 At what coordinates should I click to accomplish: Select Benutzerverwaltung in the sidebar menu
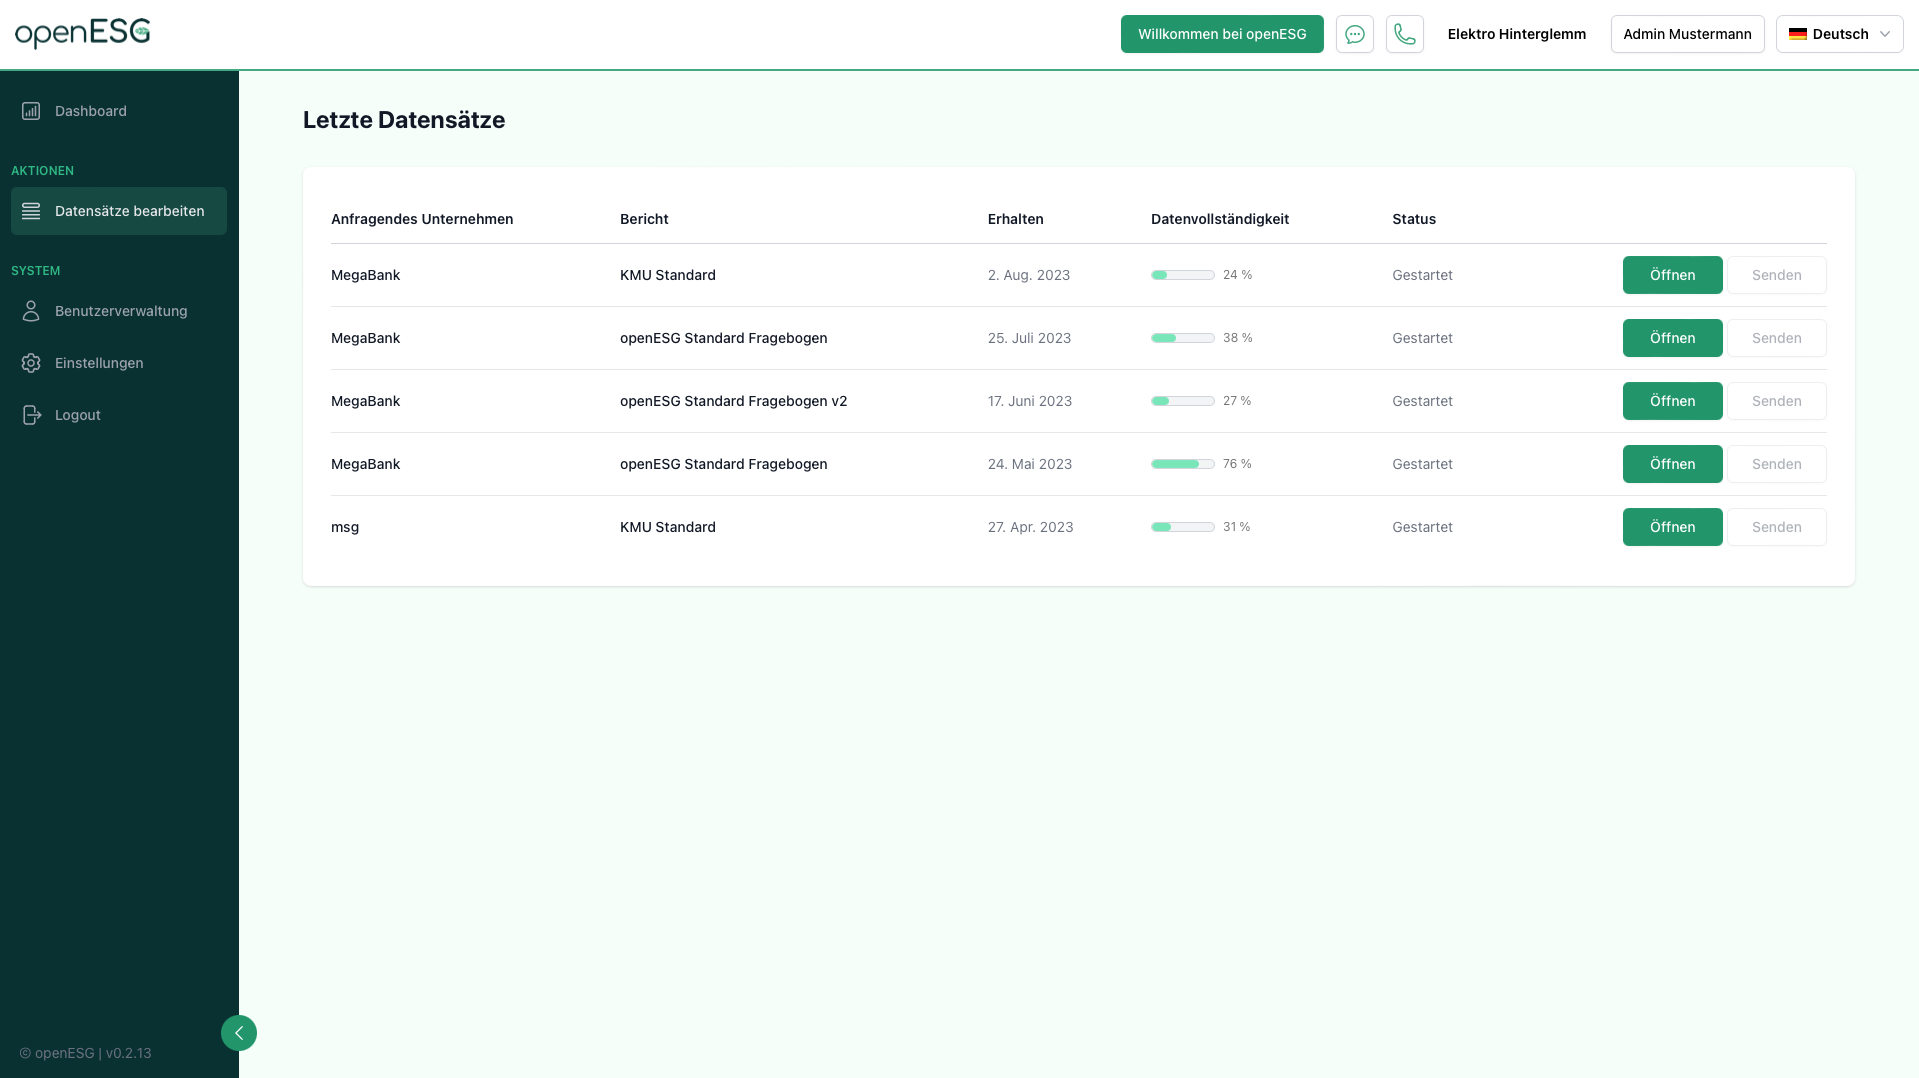121,311
